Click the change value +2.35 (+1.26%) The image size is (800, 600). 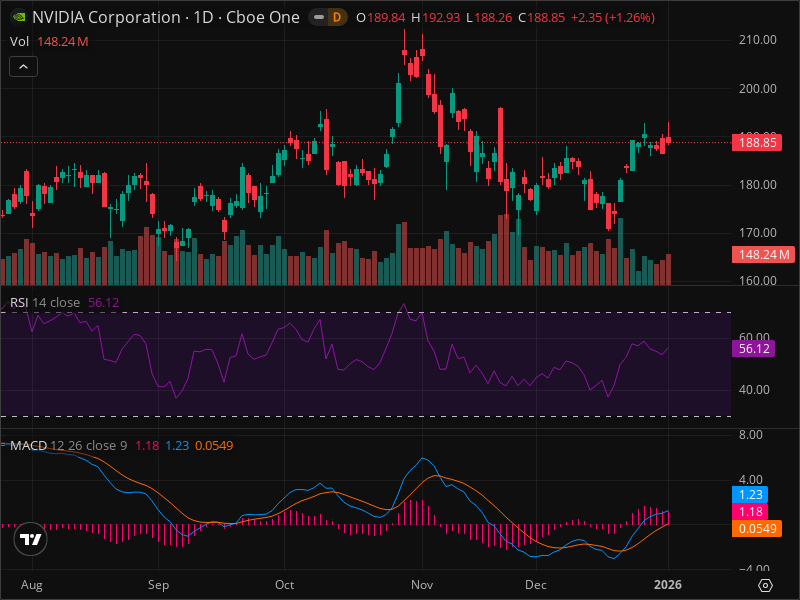click(613, 17)
